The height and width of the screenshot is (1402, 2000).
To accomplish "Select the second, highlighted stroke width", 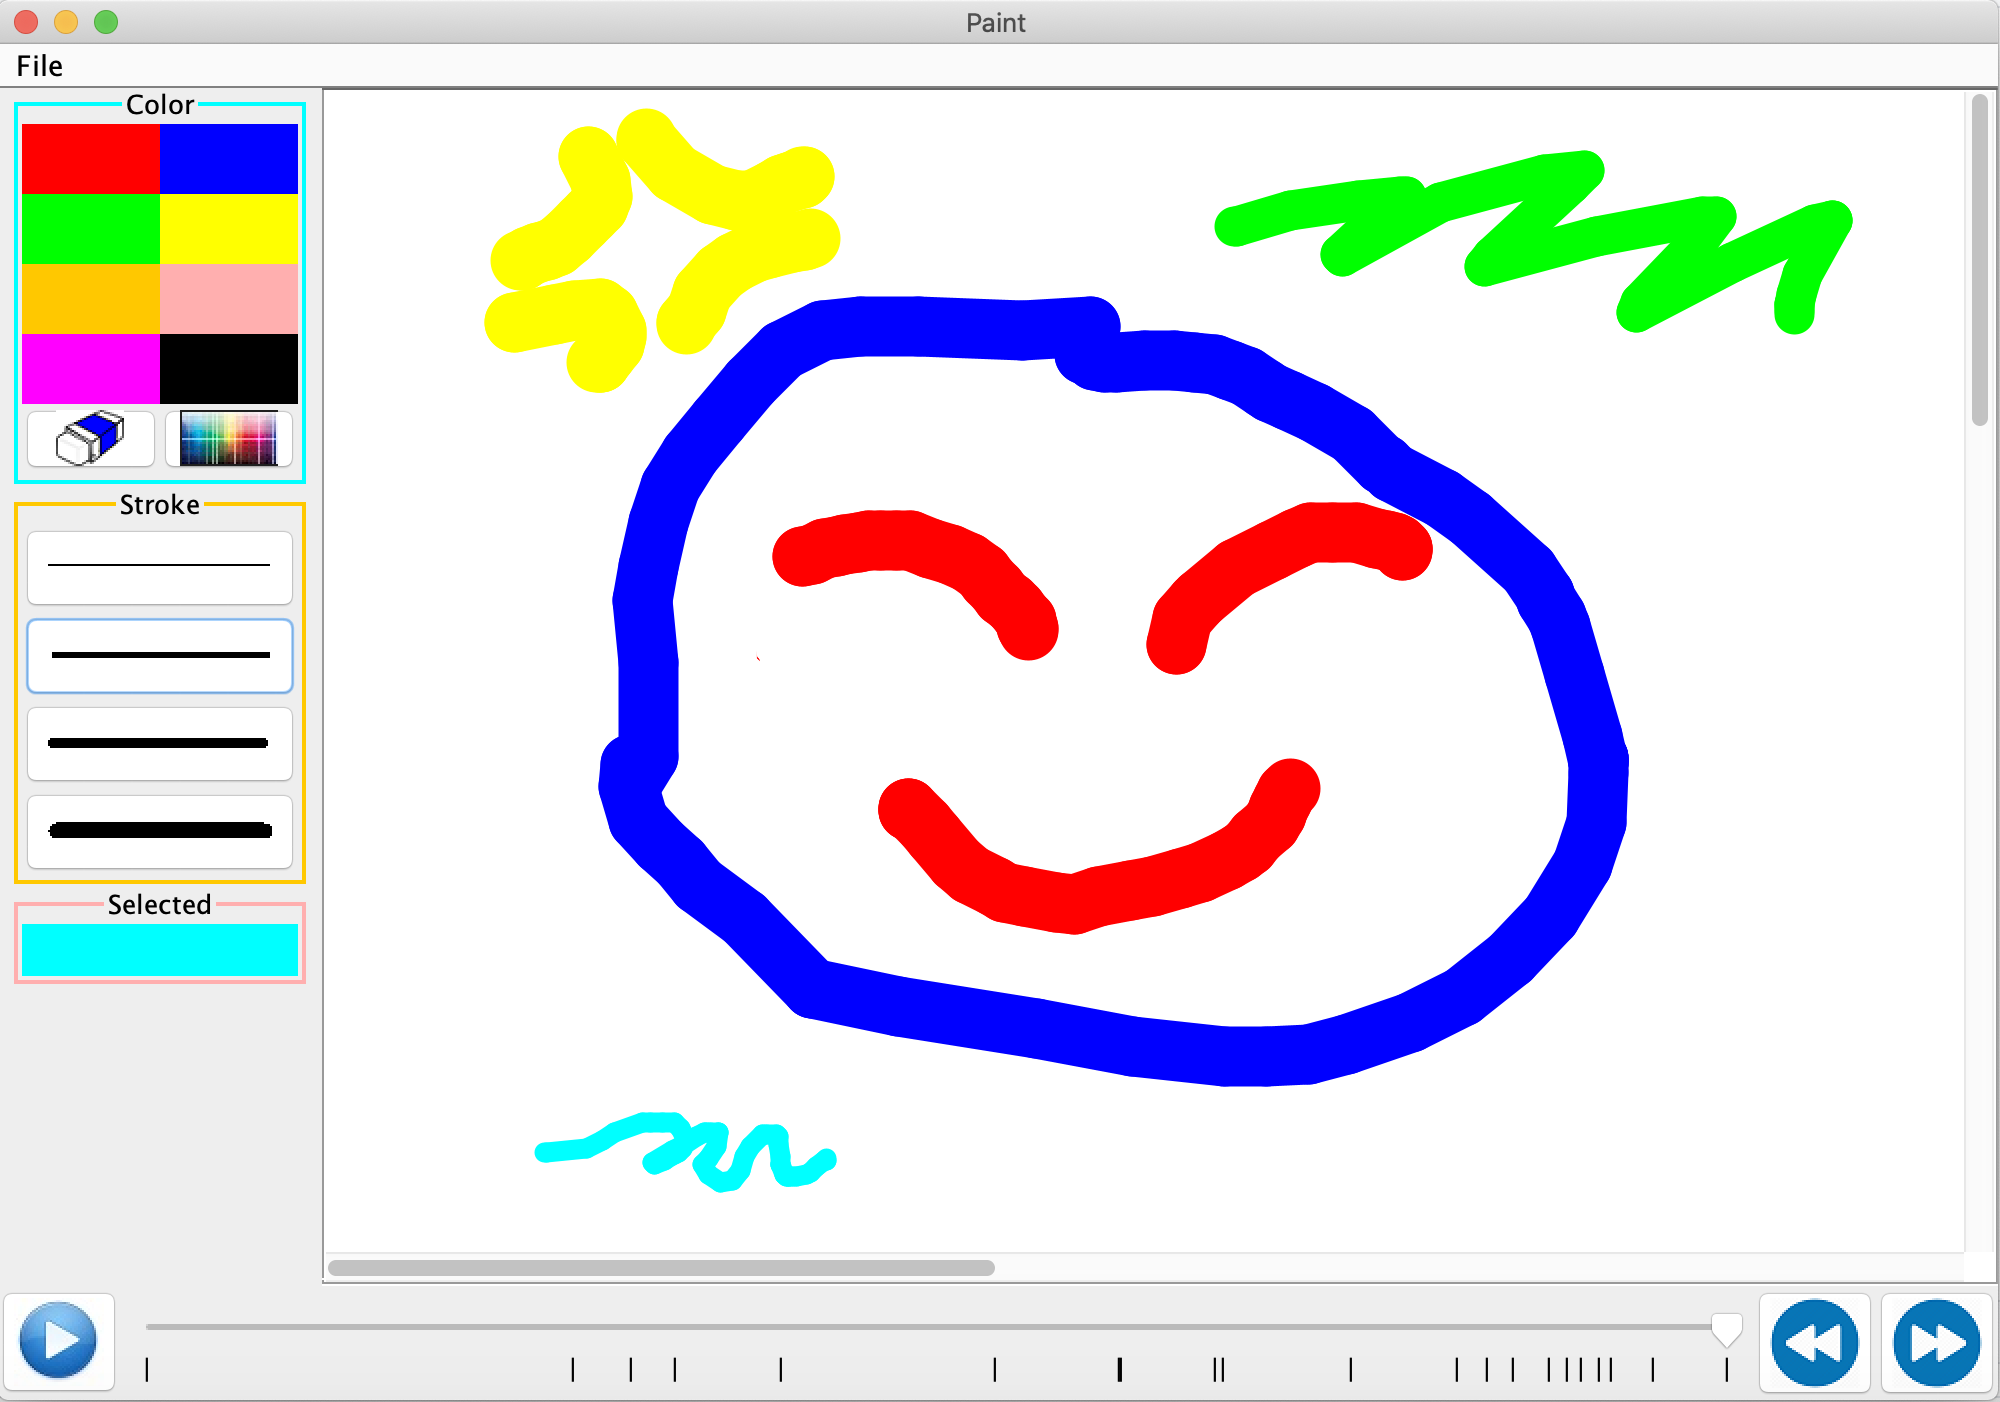I will [x=160, y=655].
